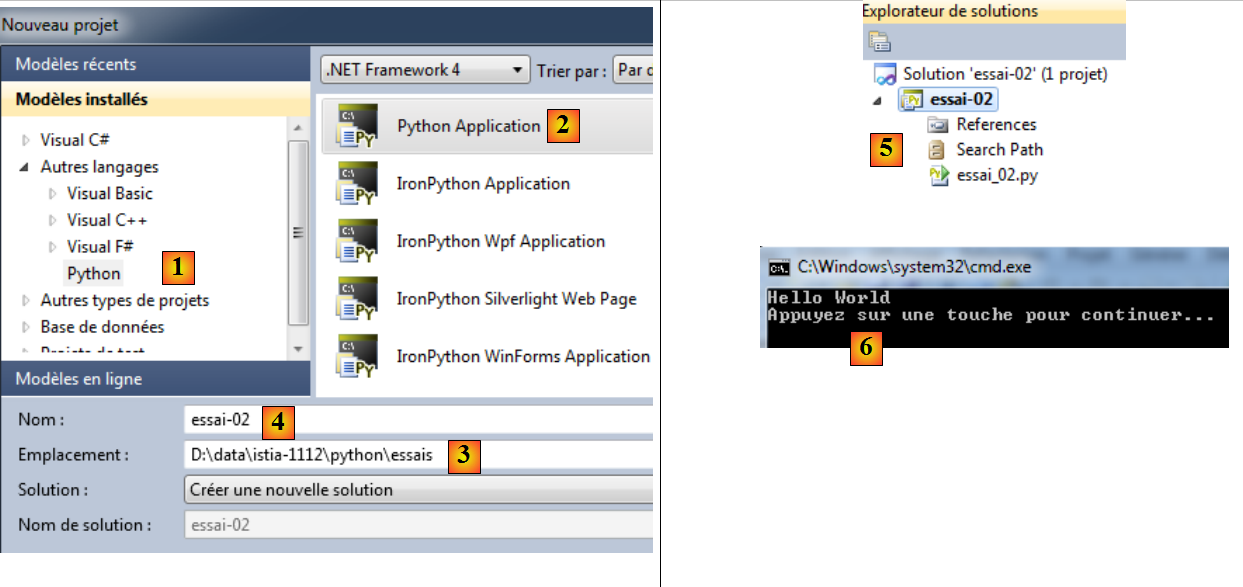Select the Modèles récents section
This screenshot has width=1243, height=587.
pyautogui.click(x=76, y=64)
